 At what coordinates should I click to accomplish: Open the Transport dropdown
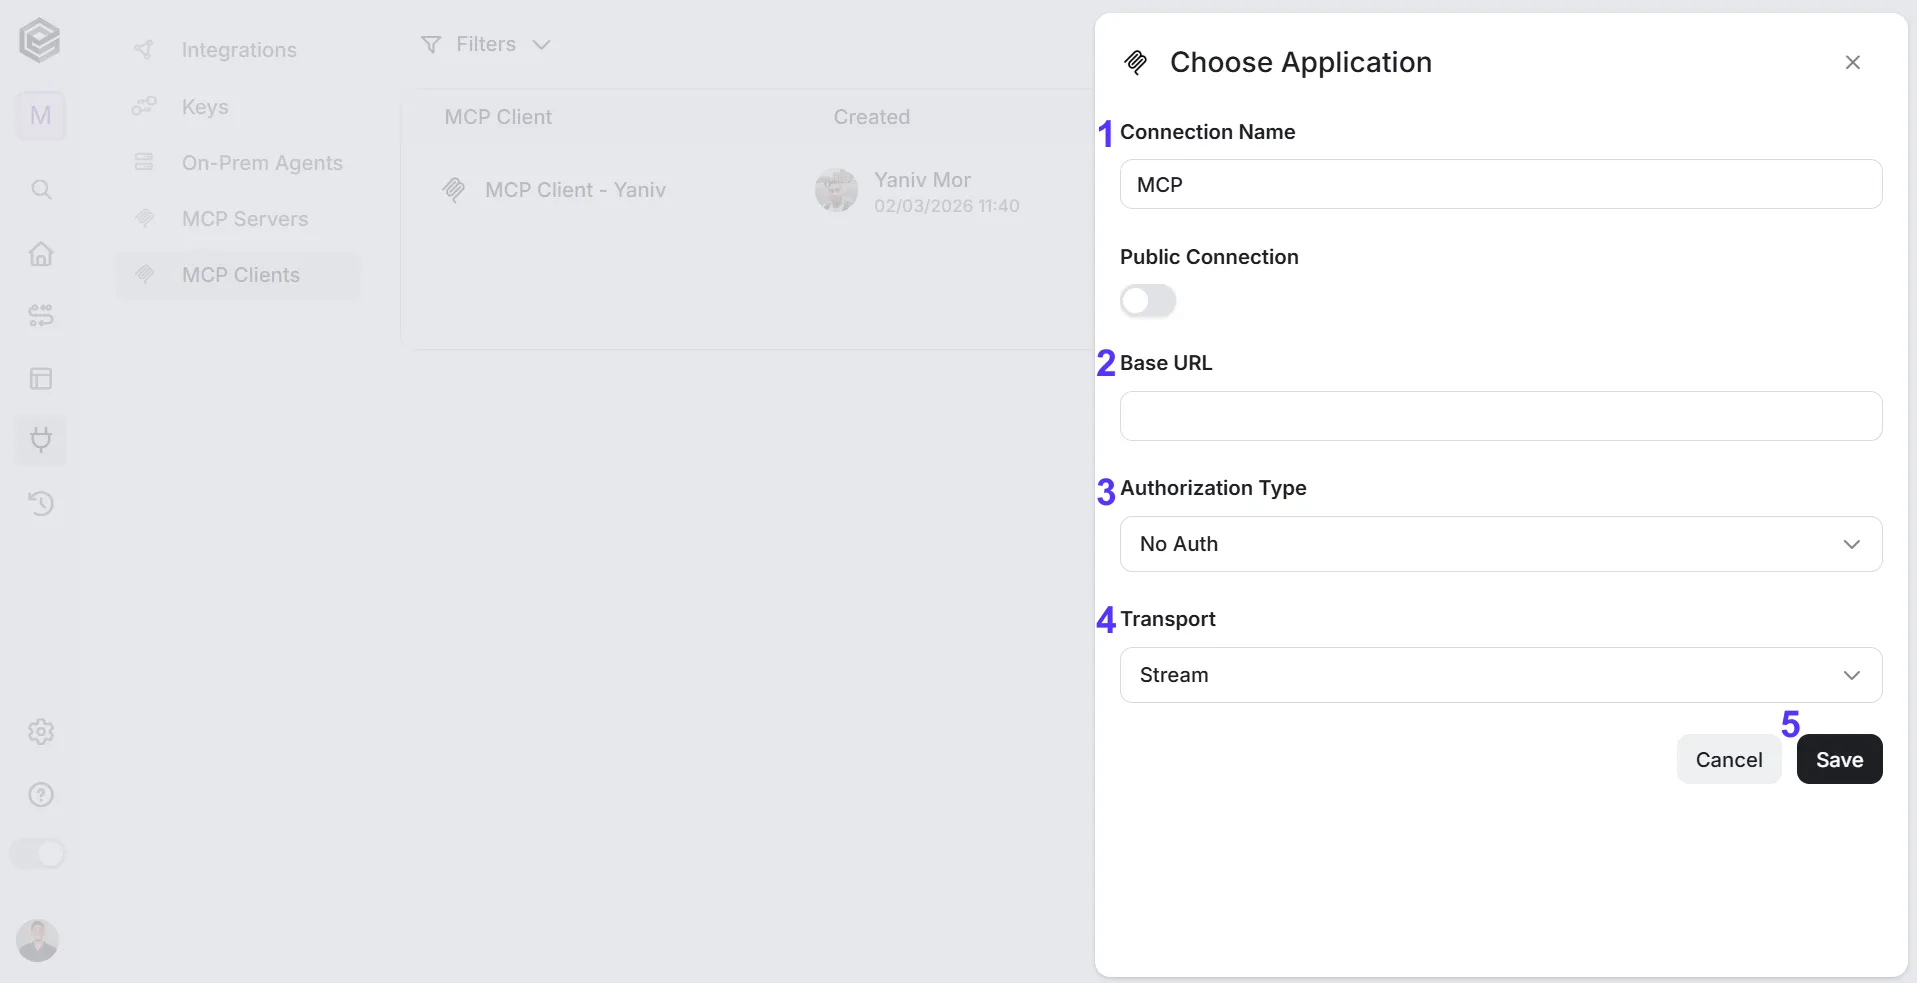[1501, 675]
